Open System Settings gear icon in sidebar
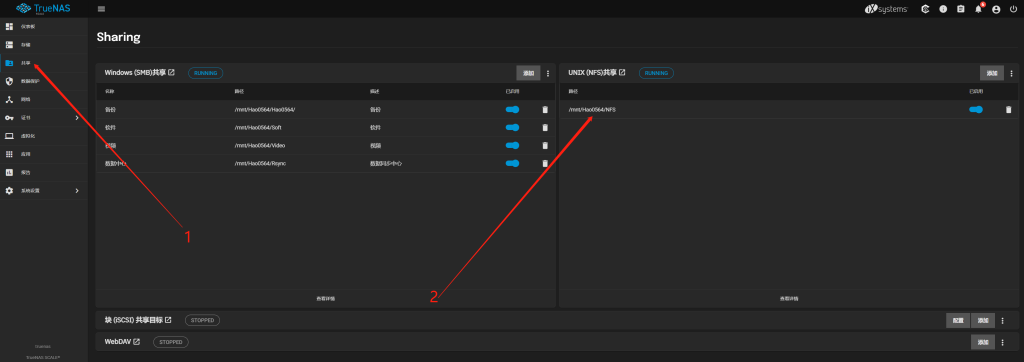The width and height of the screenshot is (1024, 362). [9, 191]
